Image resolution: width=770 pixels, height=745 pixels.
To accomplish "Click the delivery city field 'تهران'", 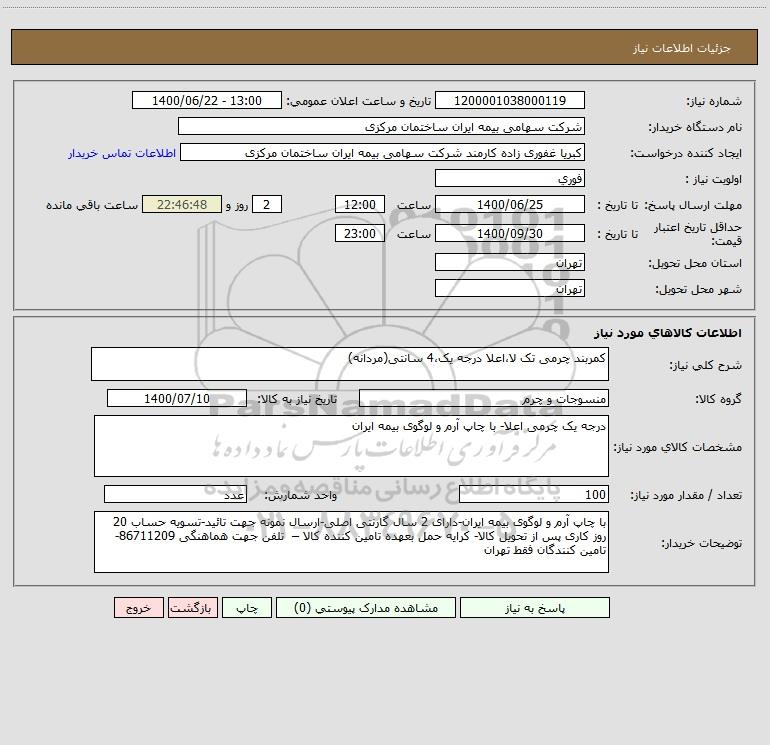I will tap(510, 288).
